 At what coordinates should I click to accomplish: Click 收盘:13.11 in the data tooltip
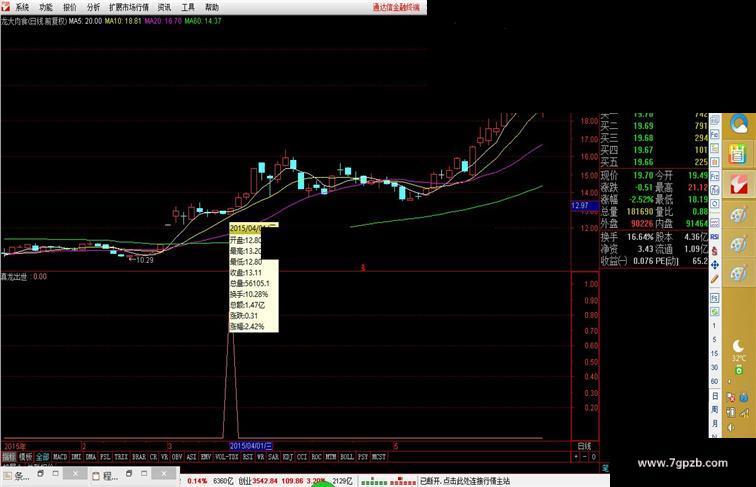[246, 273]
